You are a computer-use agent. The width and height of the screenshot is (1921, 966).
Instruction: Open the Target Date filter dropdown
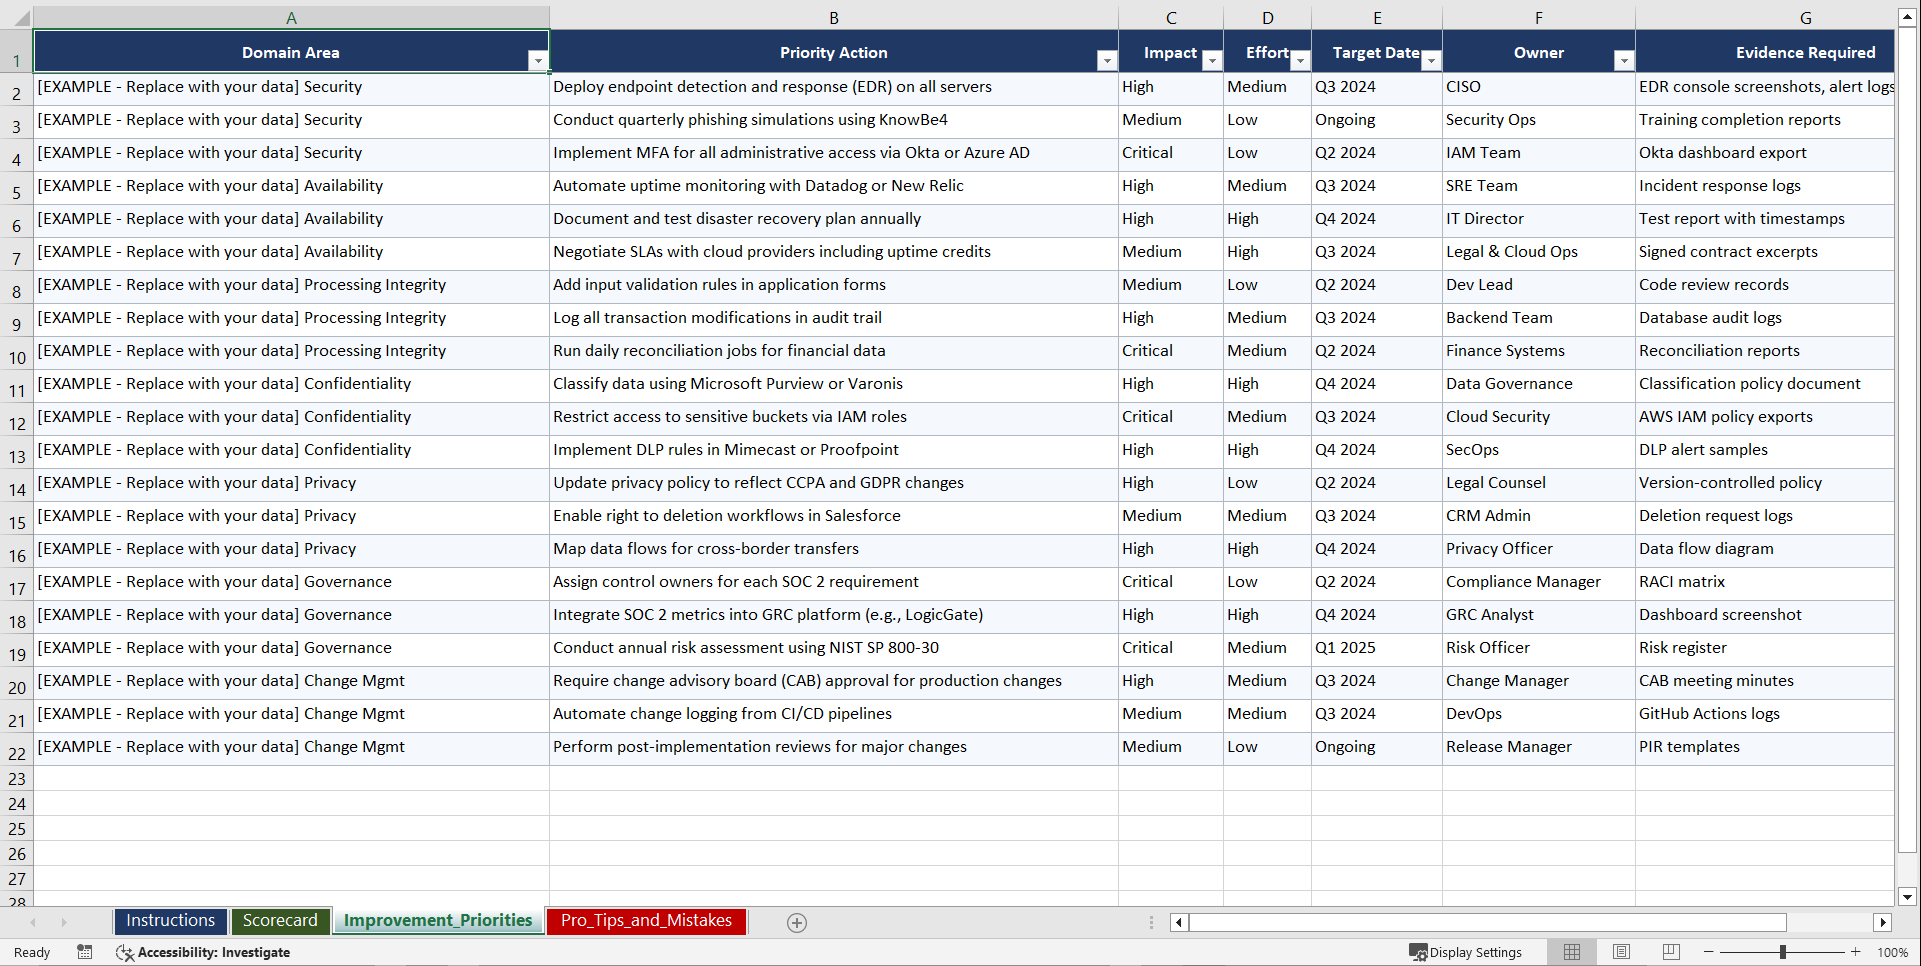[1431, 61]
